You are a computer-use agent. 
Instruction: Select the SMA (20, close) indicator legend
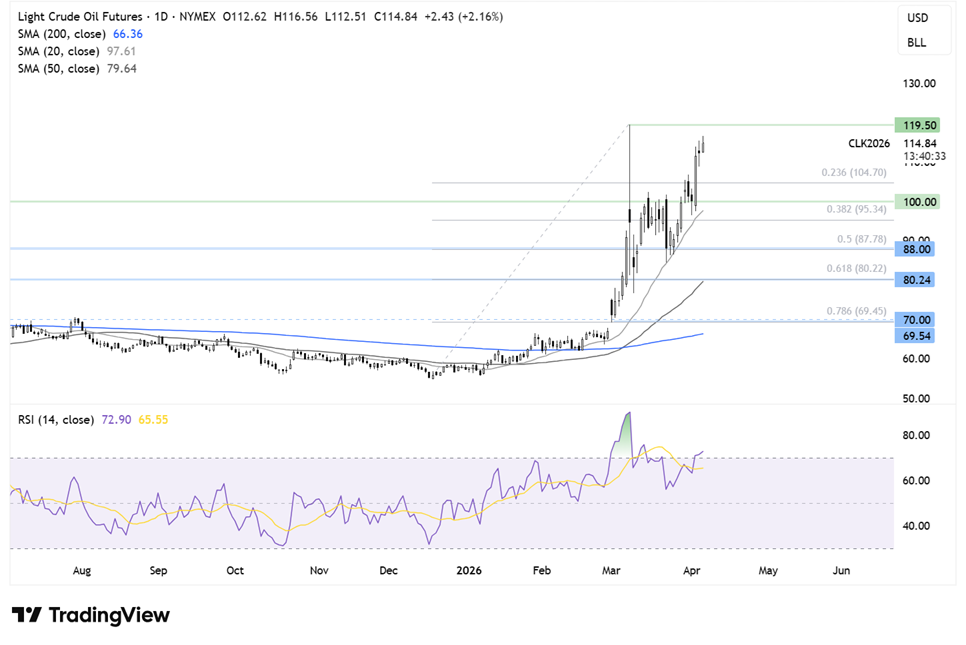click(x=59, y=51)
